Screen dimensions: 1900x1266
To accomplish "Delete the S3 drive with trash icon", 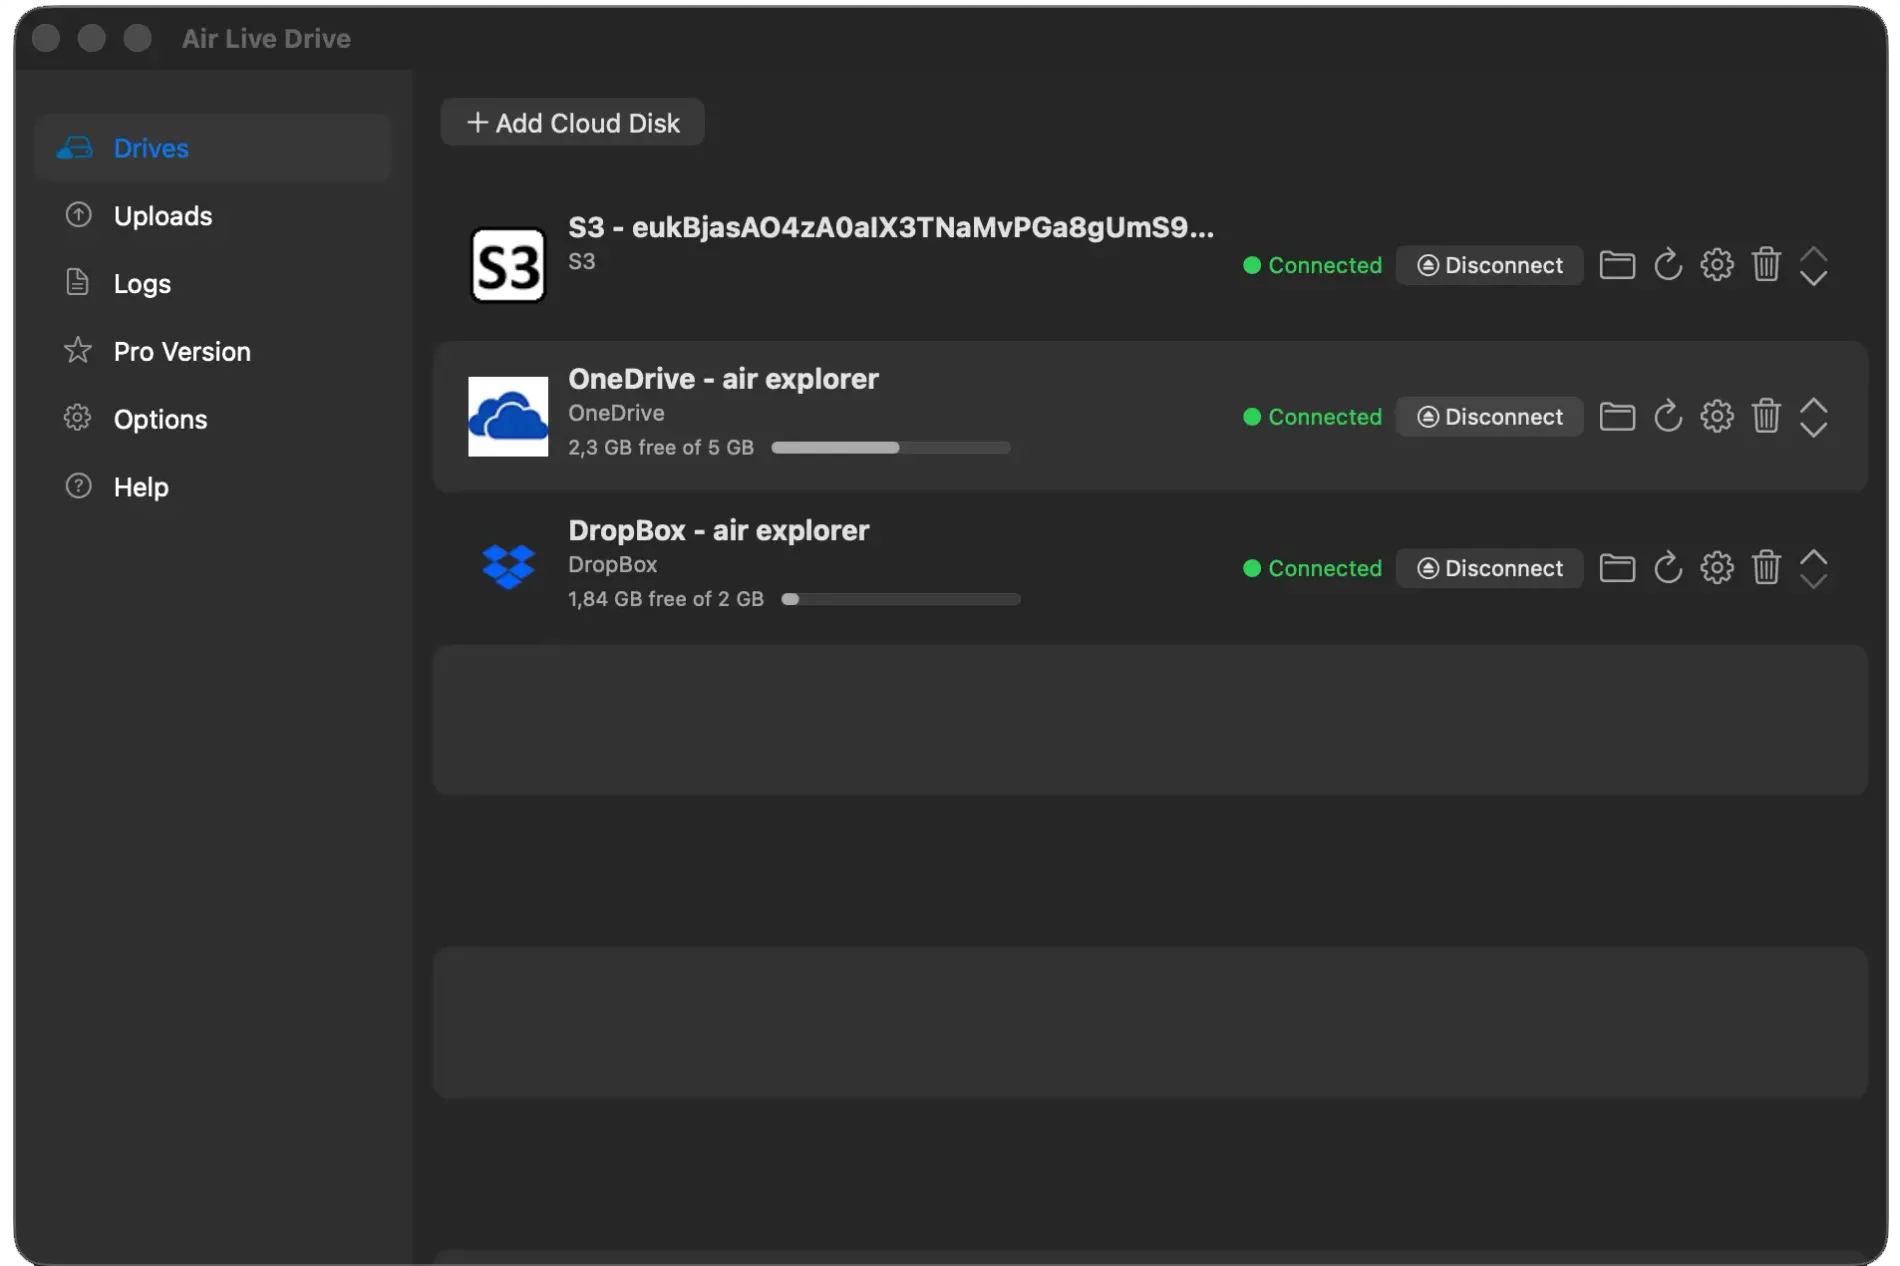I will pyautogui.click(x=1766, y=265).
